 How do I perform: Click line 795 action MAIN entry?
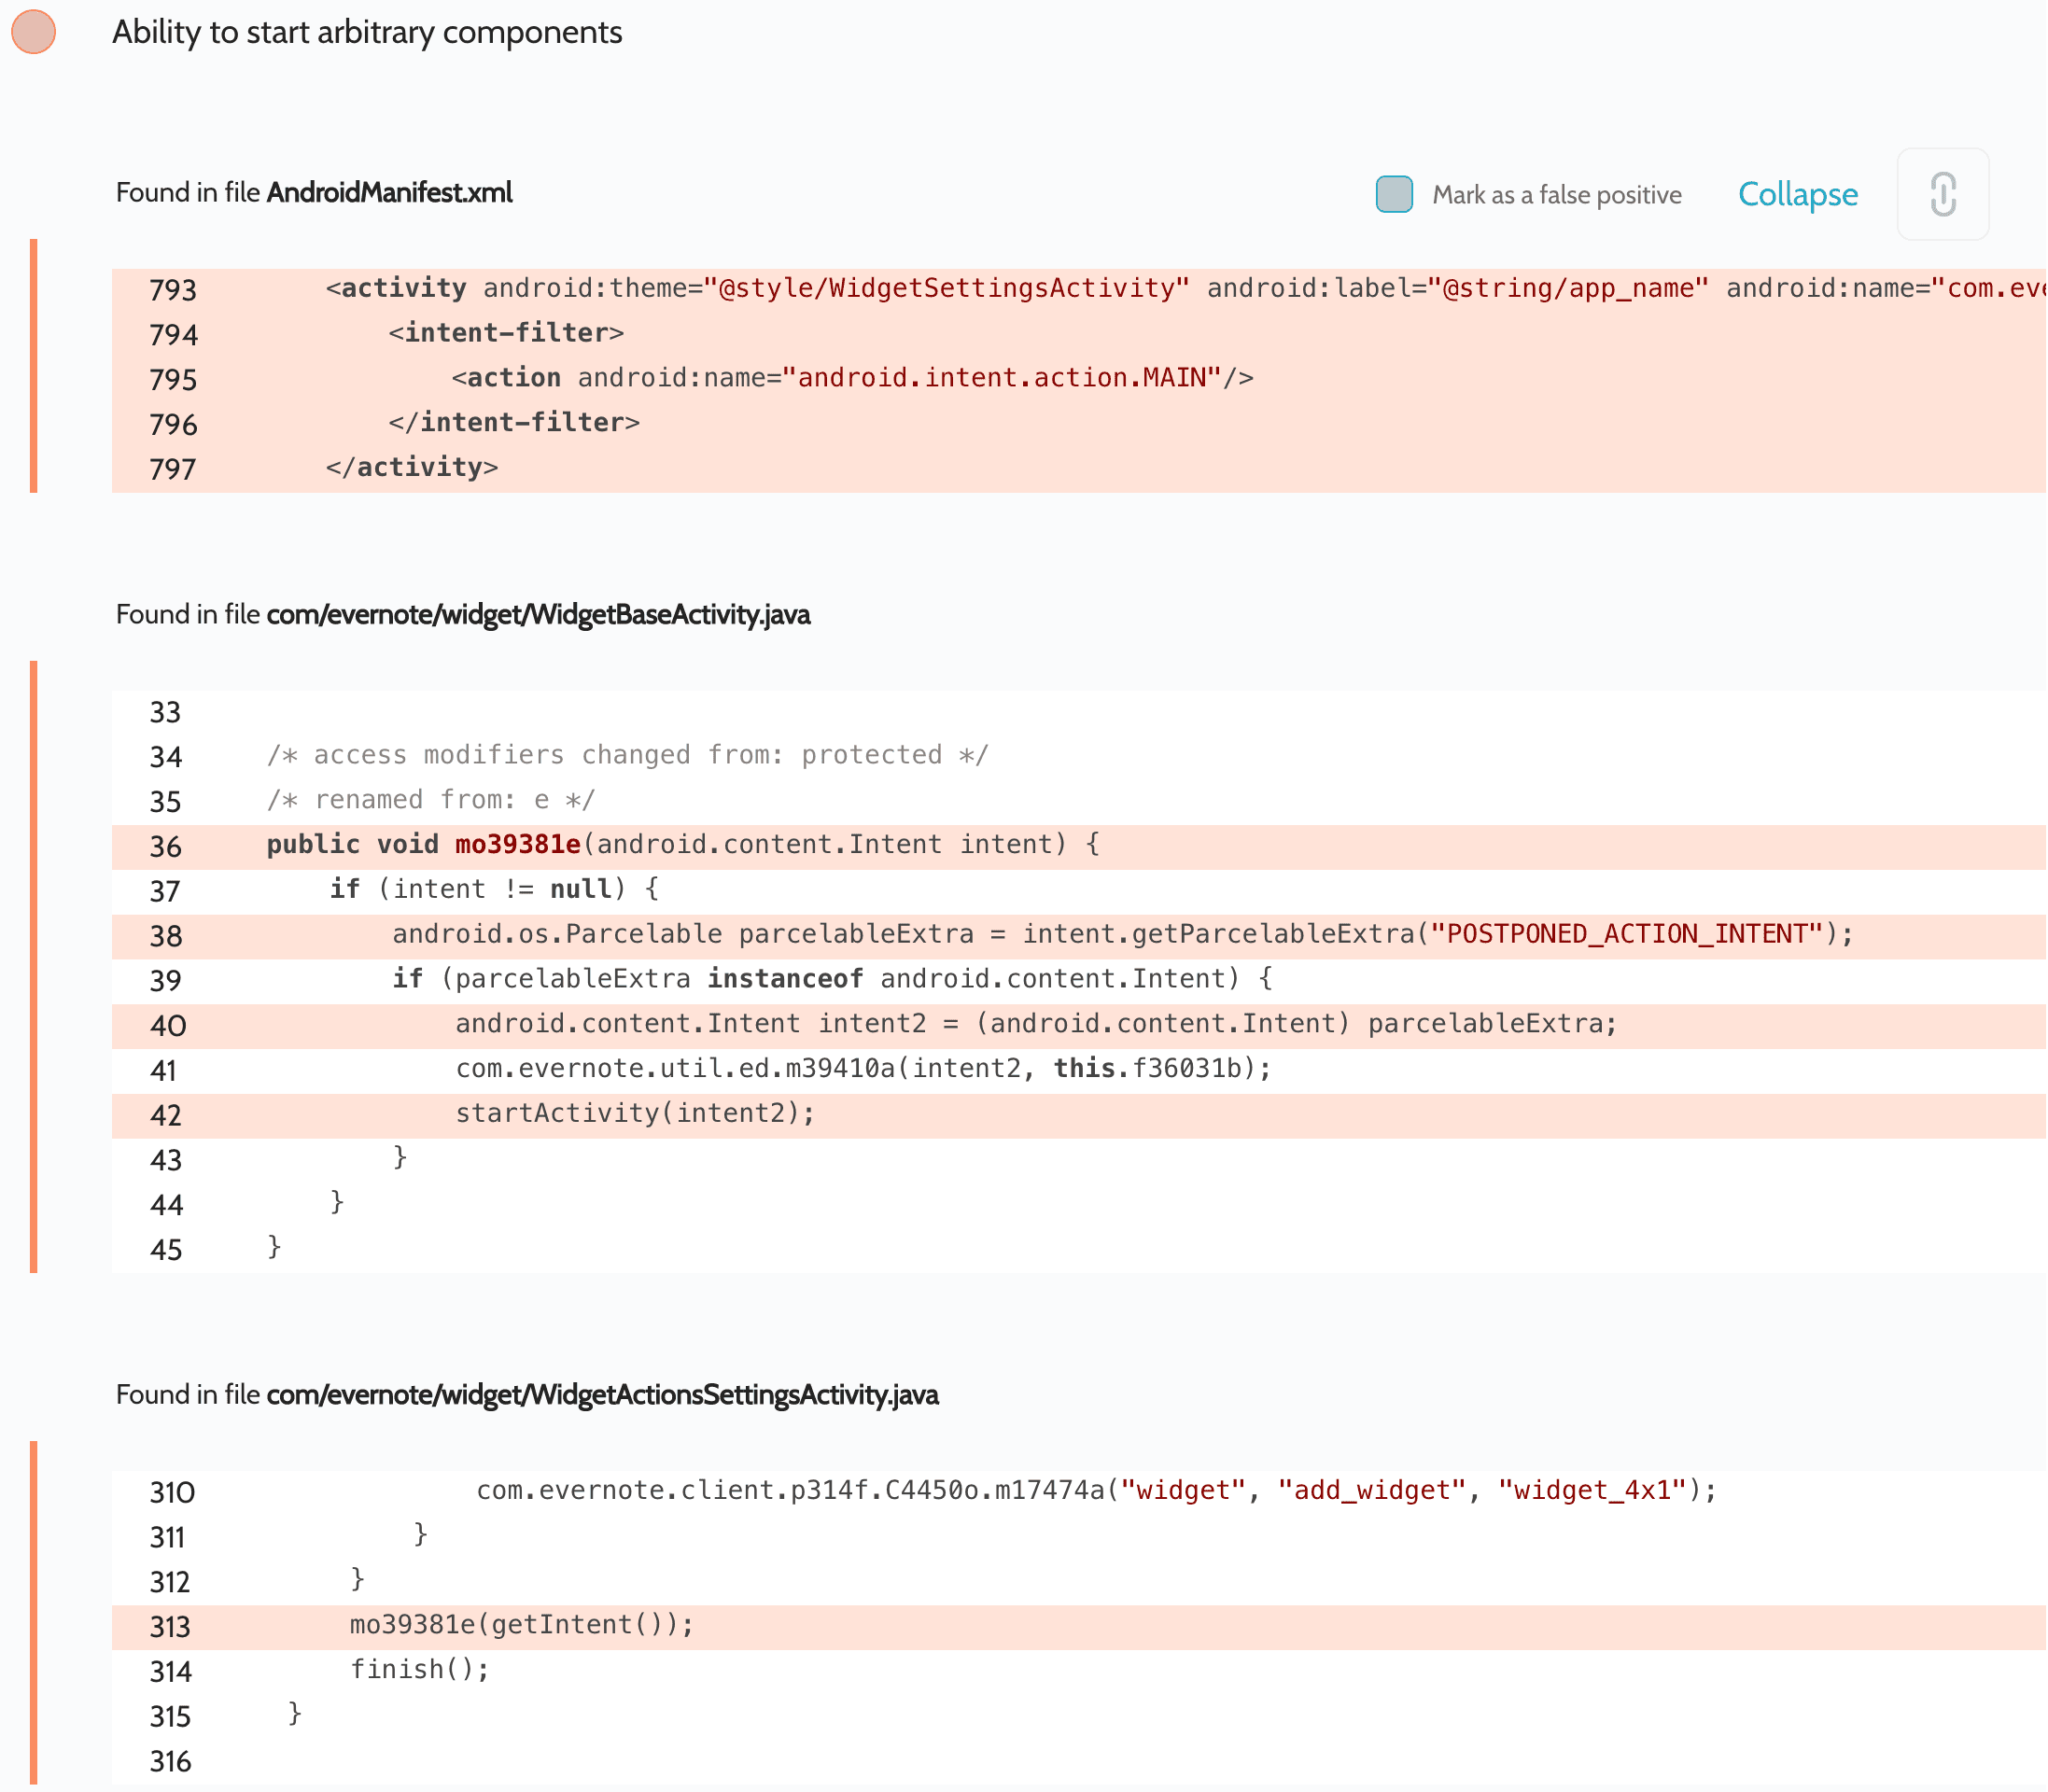tap(852, 378)
